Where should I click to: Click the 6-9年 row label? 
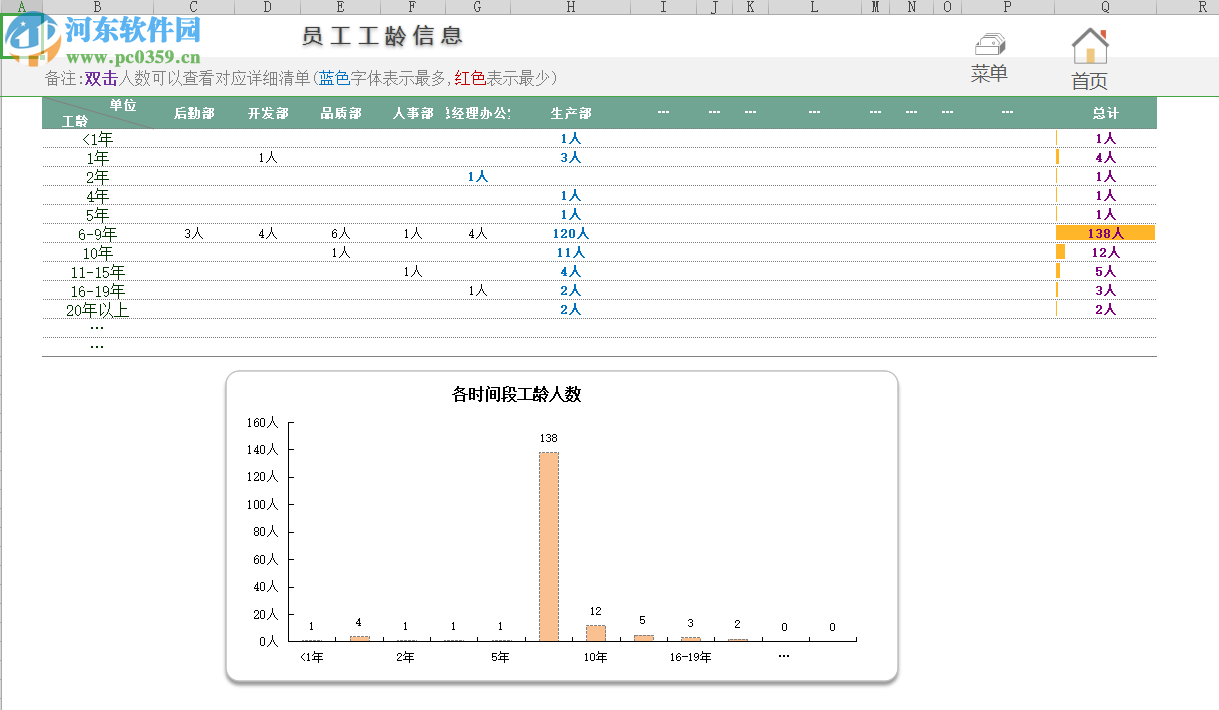point(97,232)
